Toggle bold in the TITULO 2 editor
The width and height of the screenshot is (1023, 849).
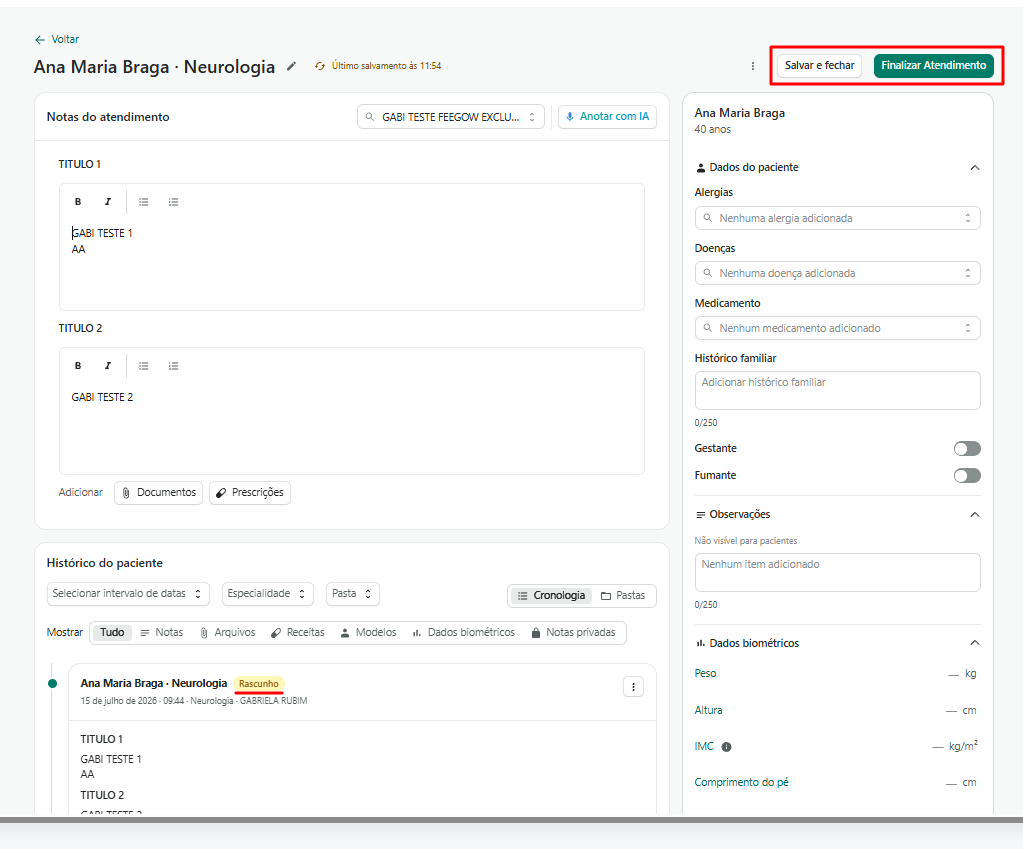click(78, 365)
